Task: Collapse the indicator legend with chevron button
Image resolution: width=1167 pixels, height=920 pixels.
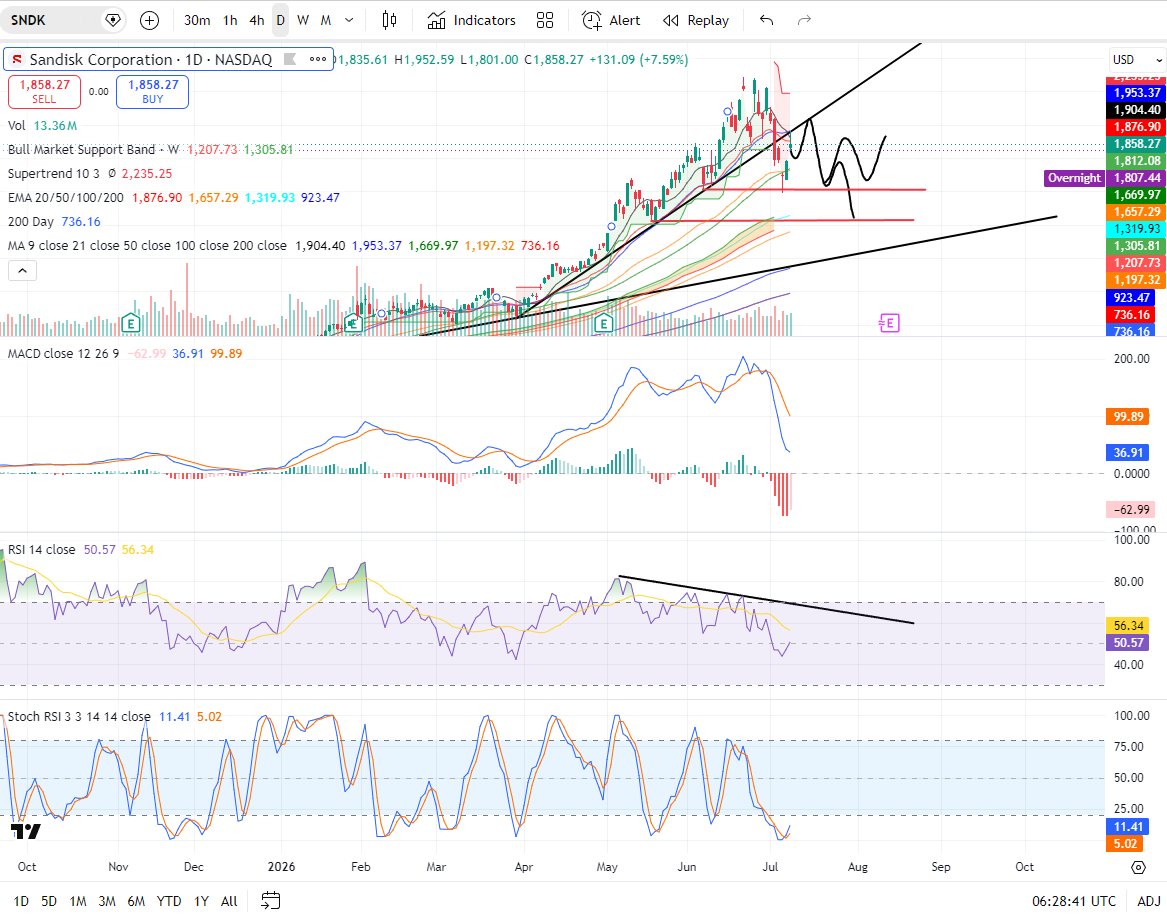Action: [x=22, y=271]
